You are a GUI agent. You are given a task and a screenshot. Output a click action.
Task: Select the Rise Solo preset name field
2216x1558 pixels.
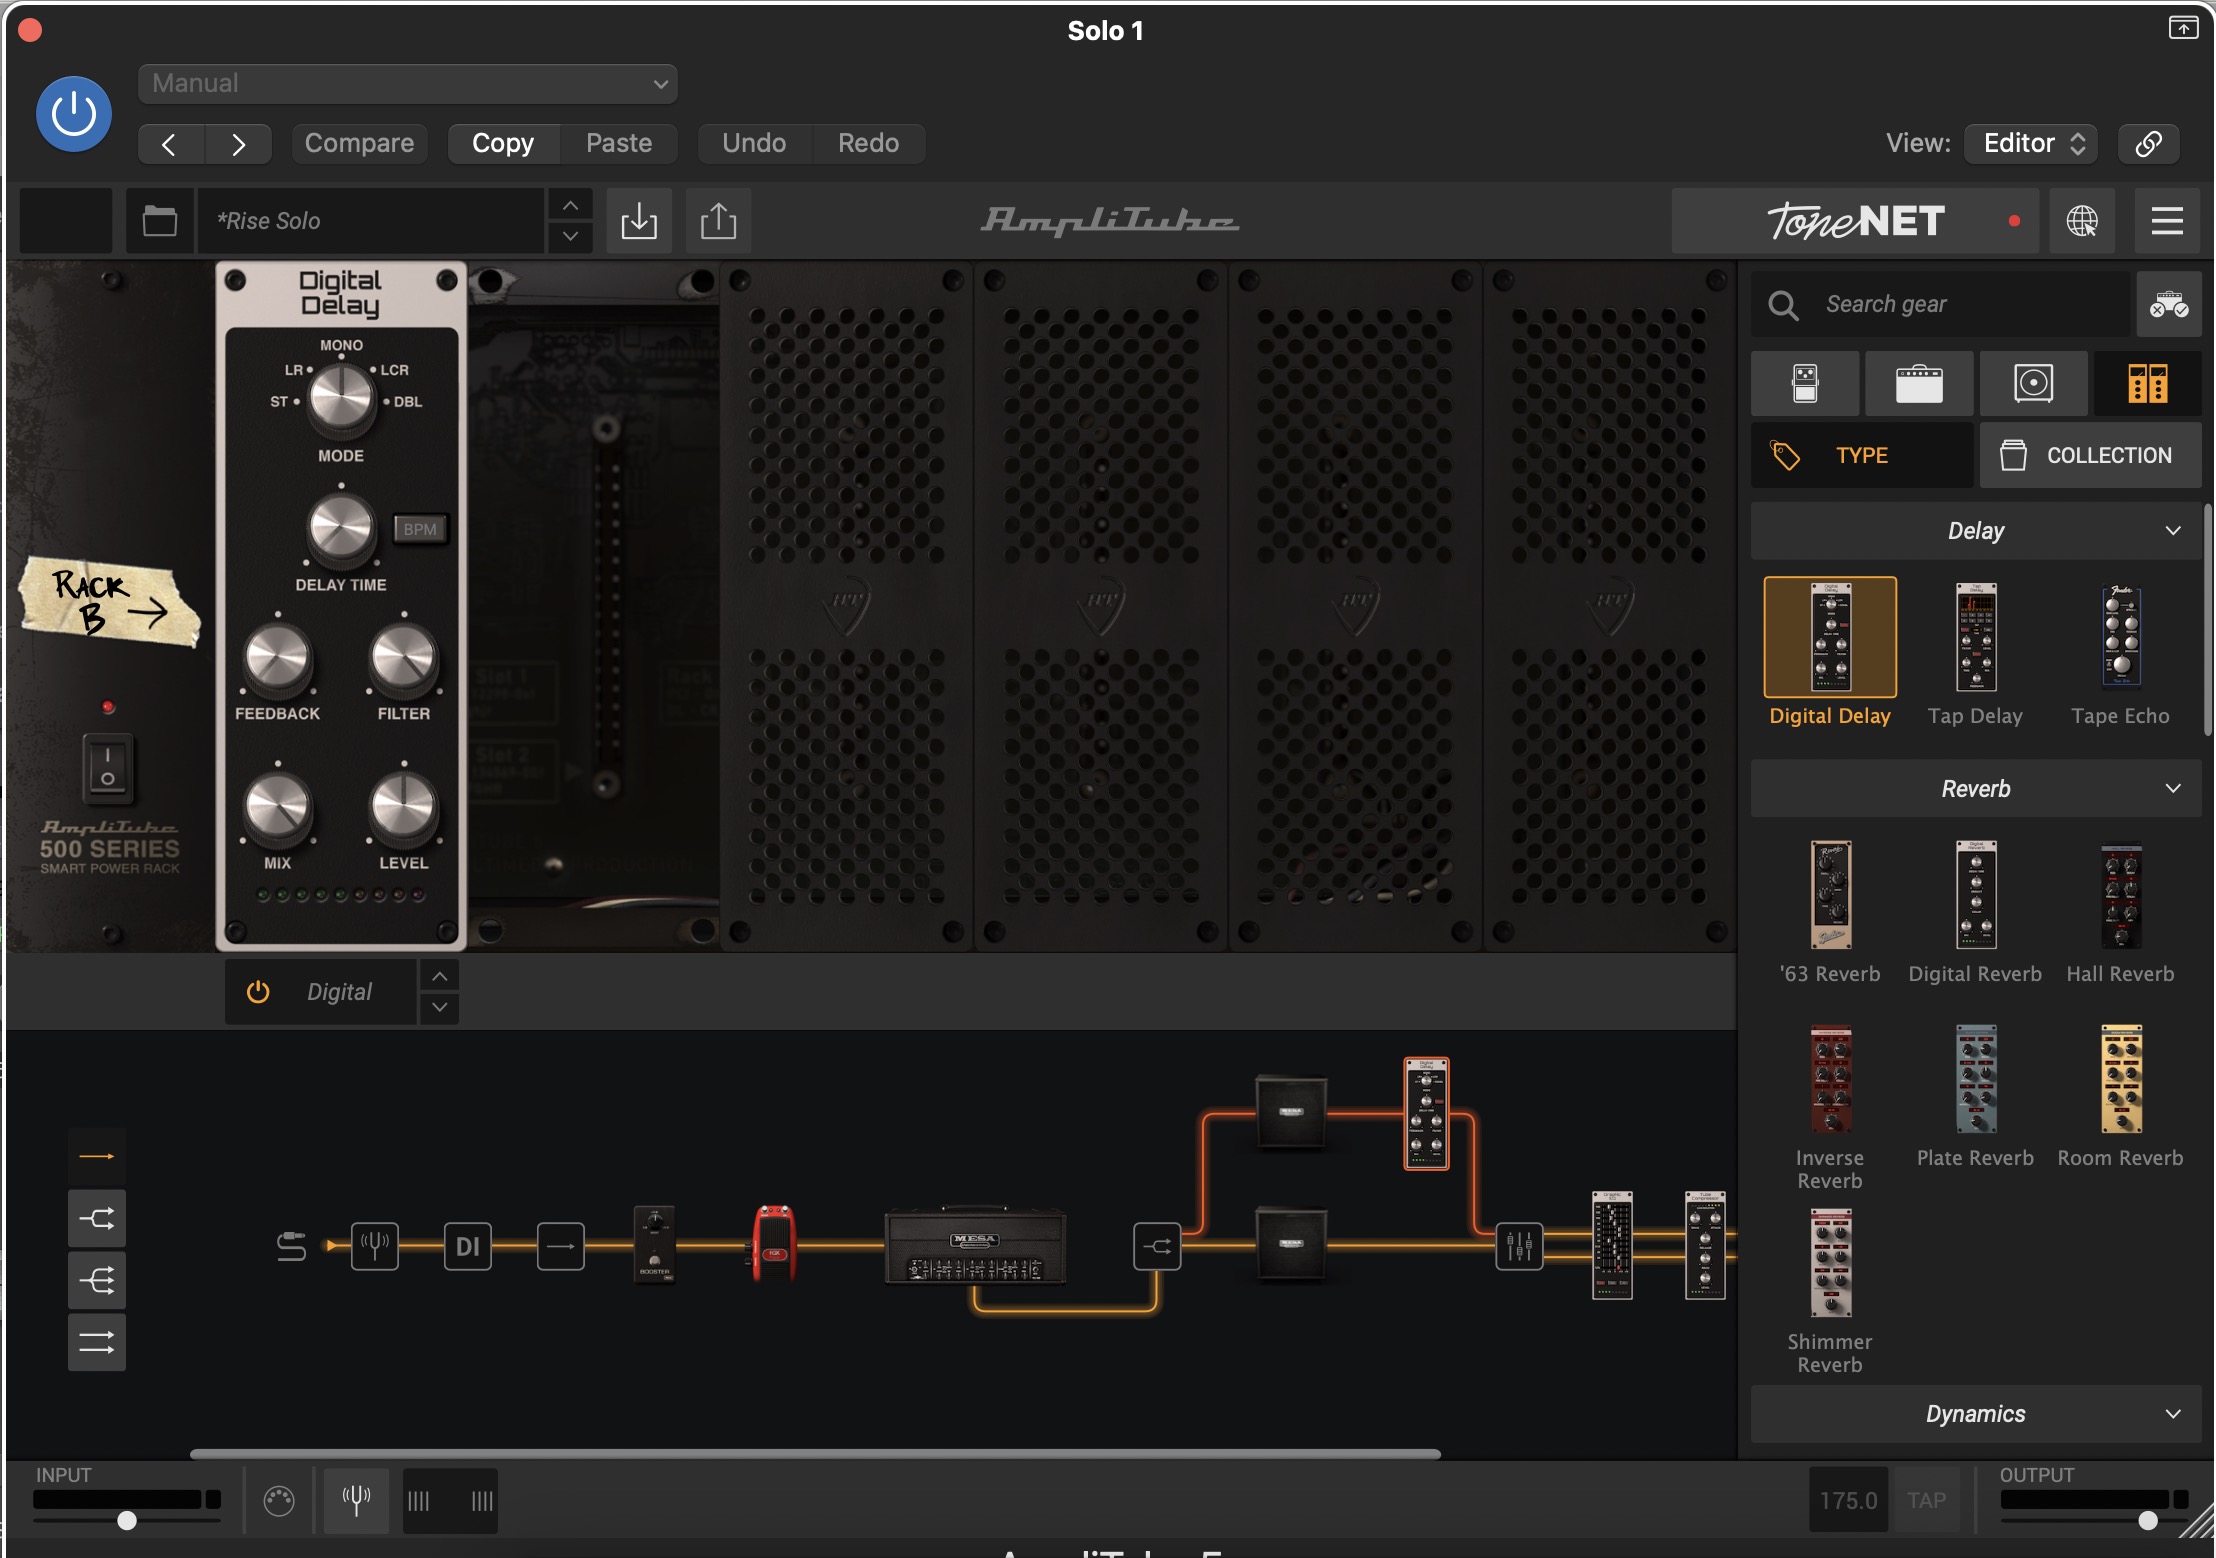point(371,220)
